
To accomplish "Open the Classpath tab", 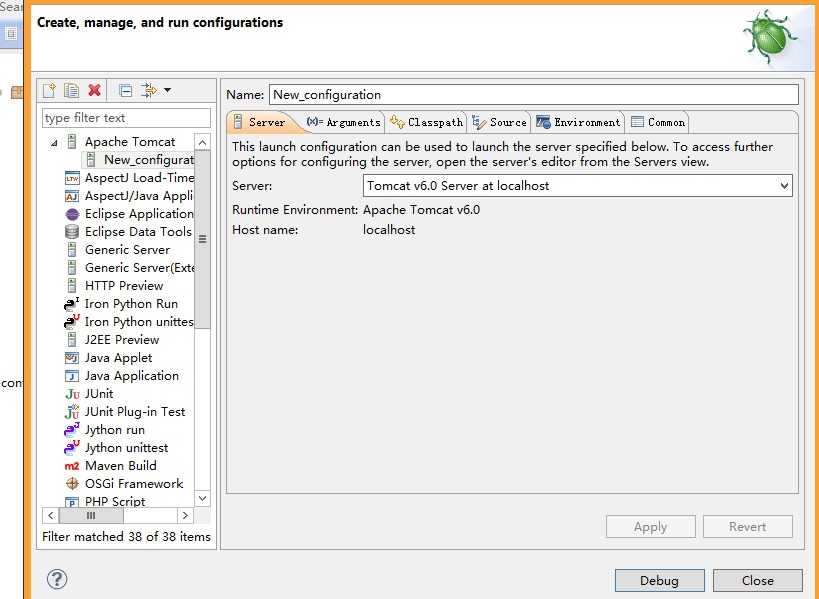I will 426,122.
